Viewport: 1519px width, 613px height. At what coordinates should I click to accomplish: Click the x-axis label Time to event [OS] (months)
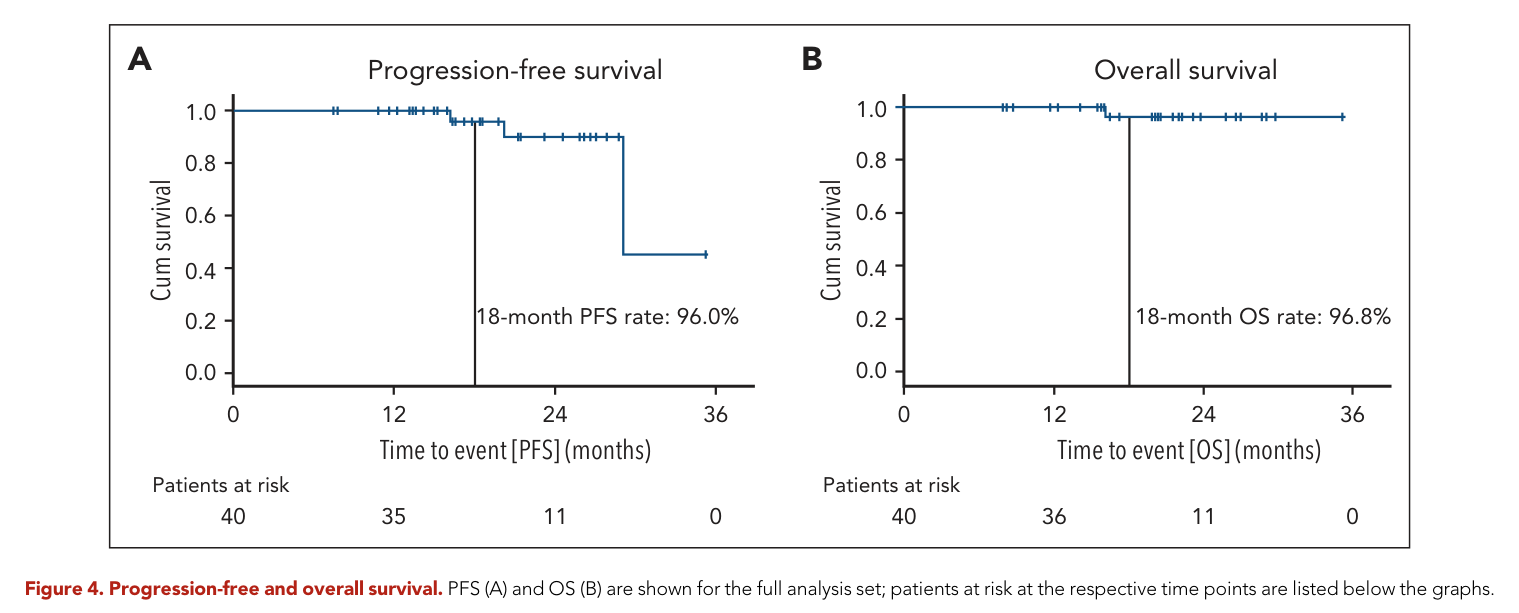(1189, 450)
